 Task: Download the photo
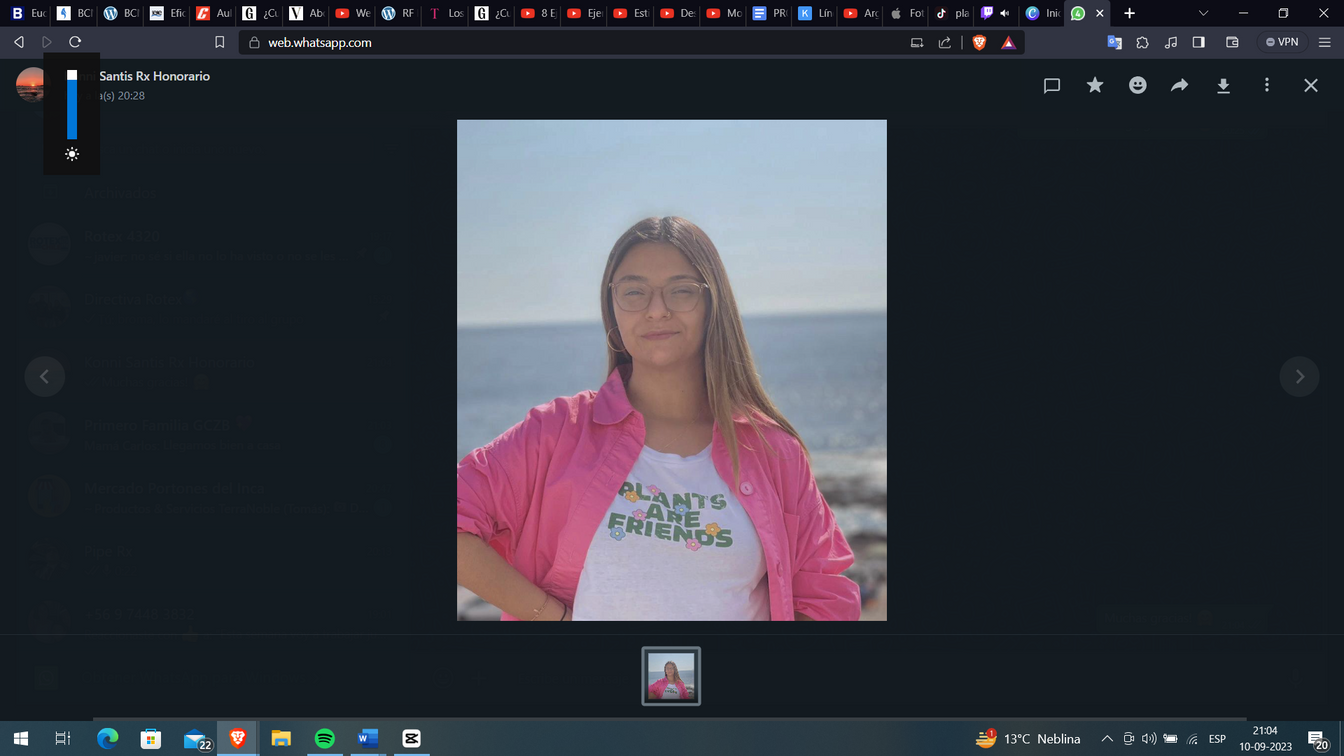click(x=1223, y=86)
